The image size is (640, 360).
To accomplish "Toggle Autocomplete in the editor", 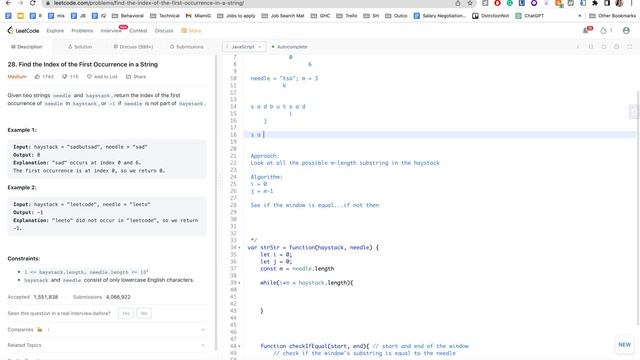I will coord(289,47).
